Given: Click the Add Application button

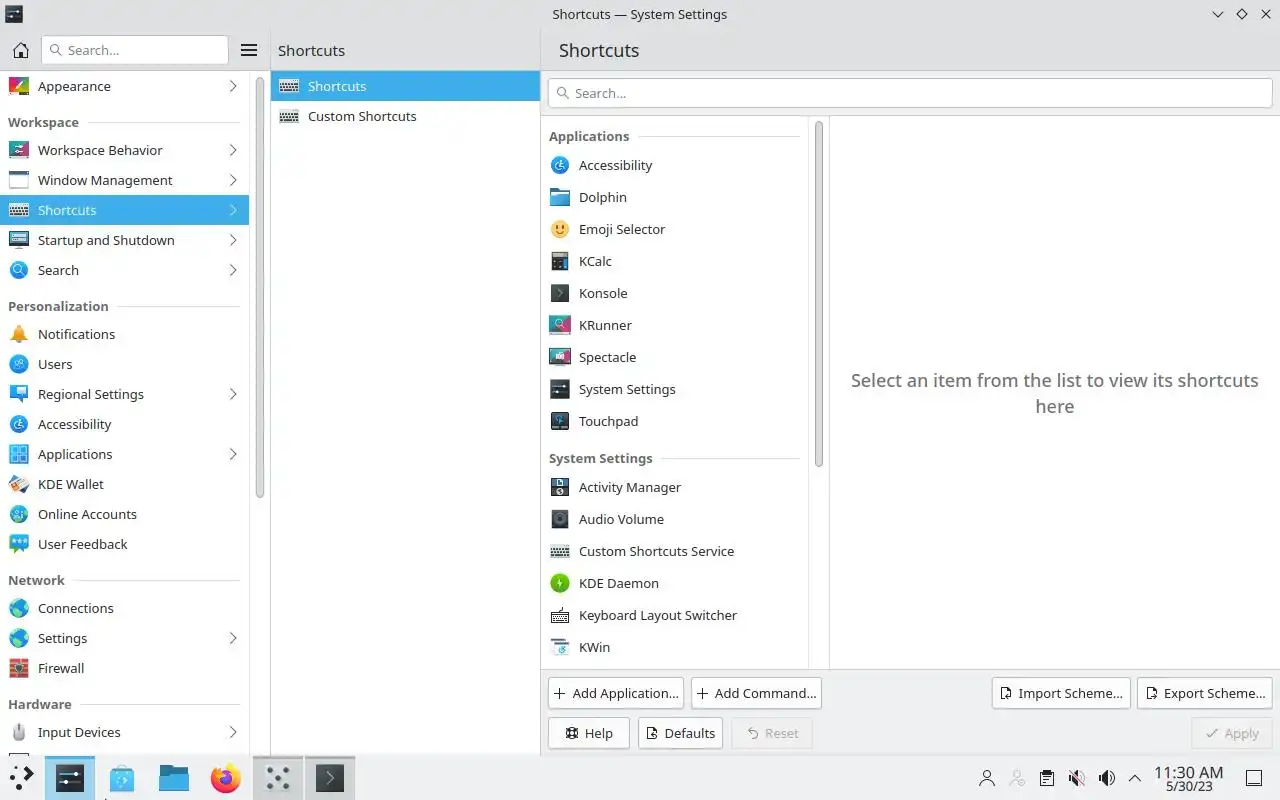Looking at the screenshot, I should 616,693.
